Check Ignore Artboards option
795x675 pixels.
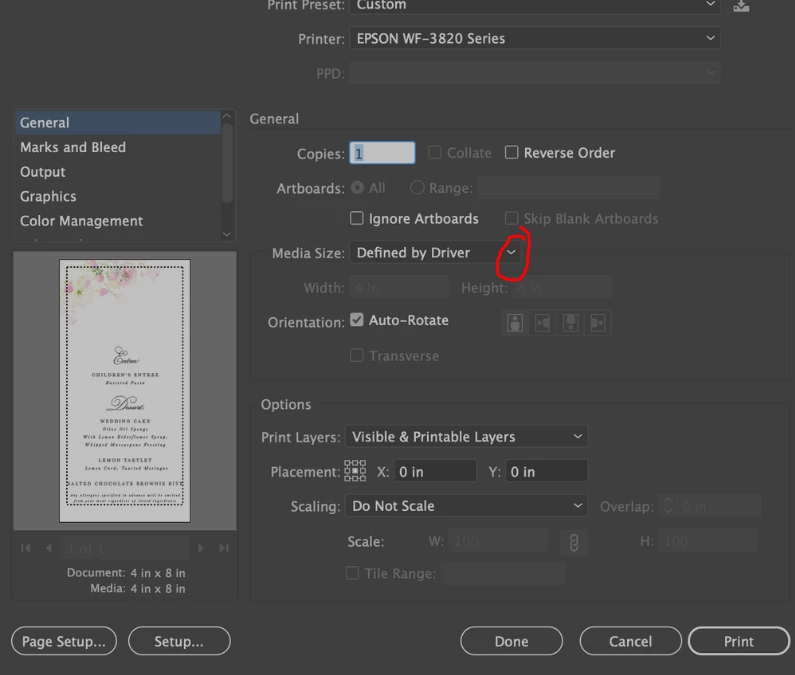point(357,219)
